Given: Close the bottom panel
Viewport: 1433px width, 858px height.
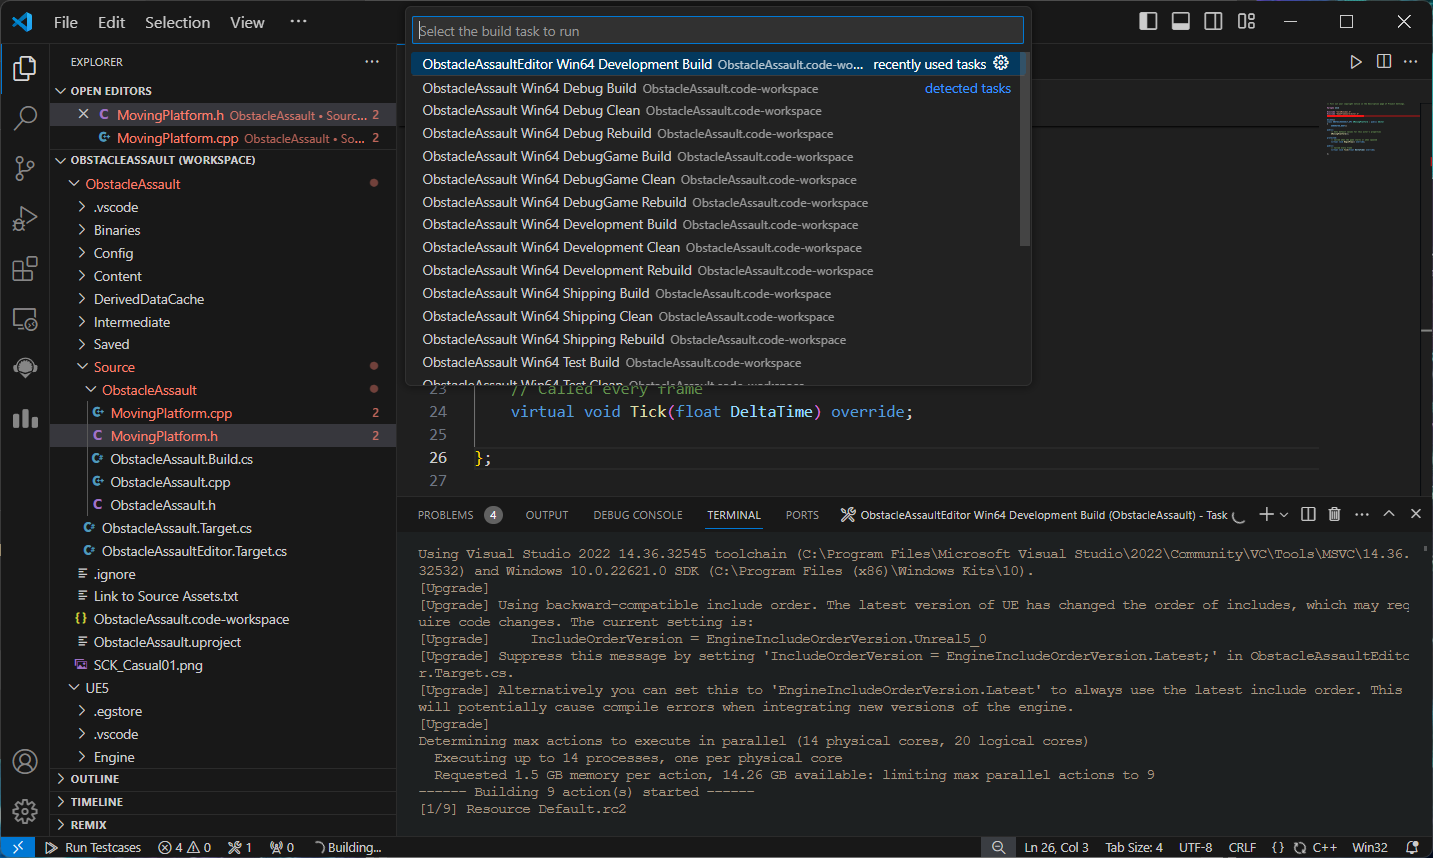Looking at the screenshot, I should pyautogui.click(x=1416, y=514).
